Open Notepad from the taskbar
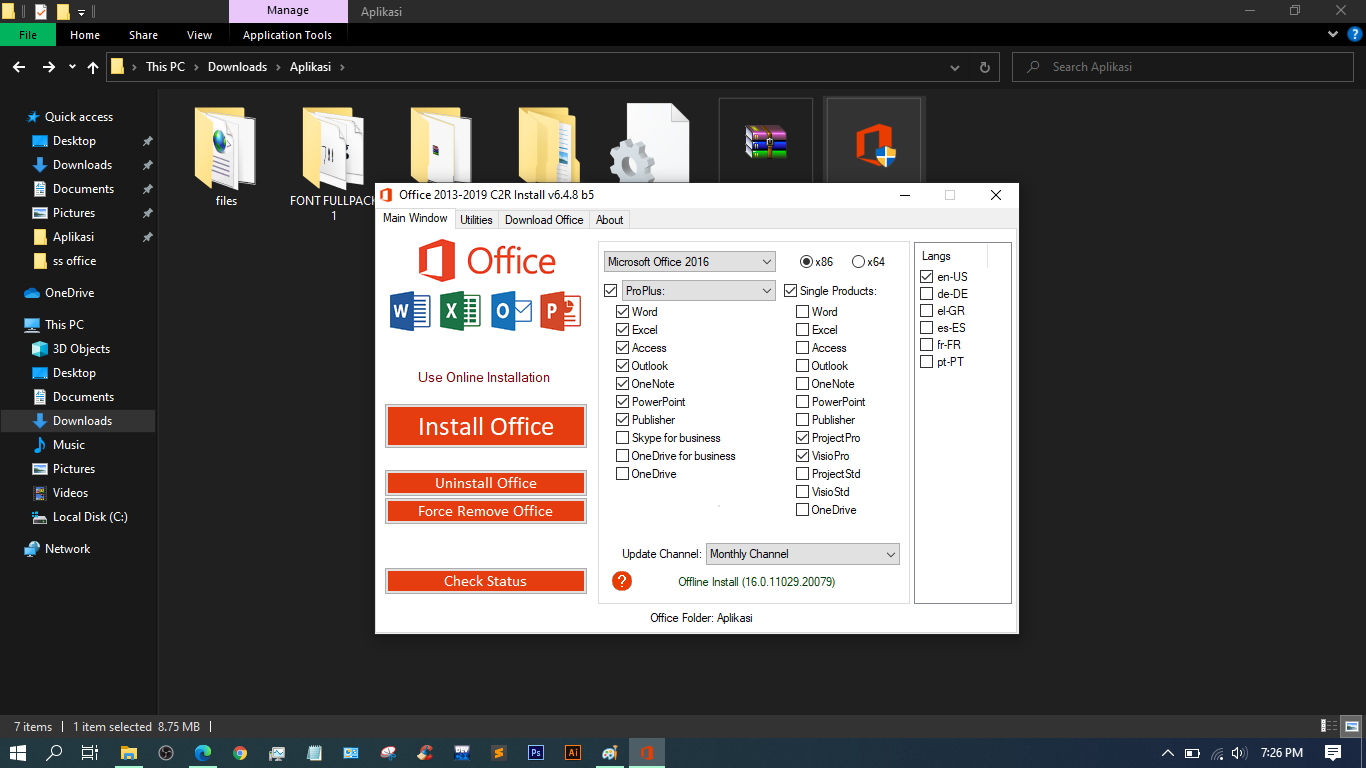 click(x=314, y=753)
